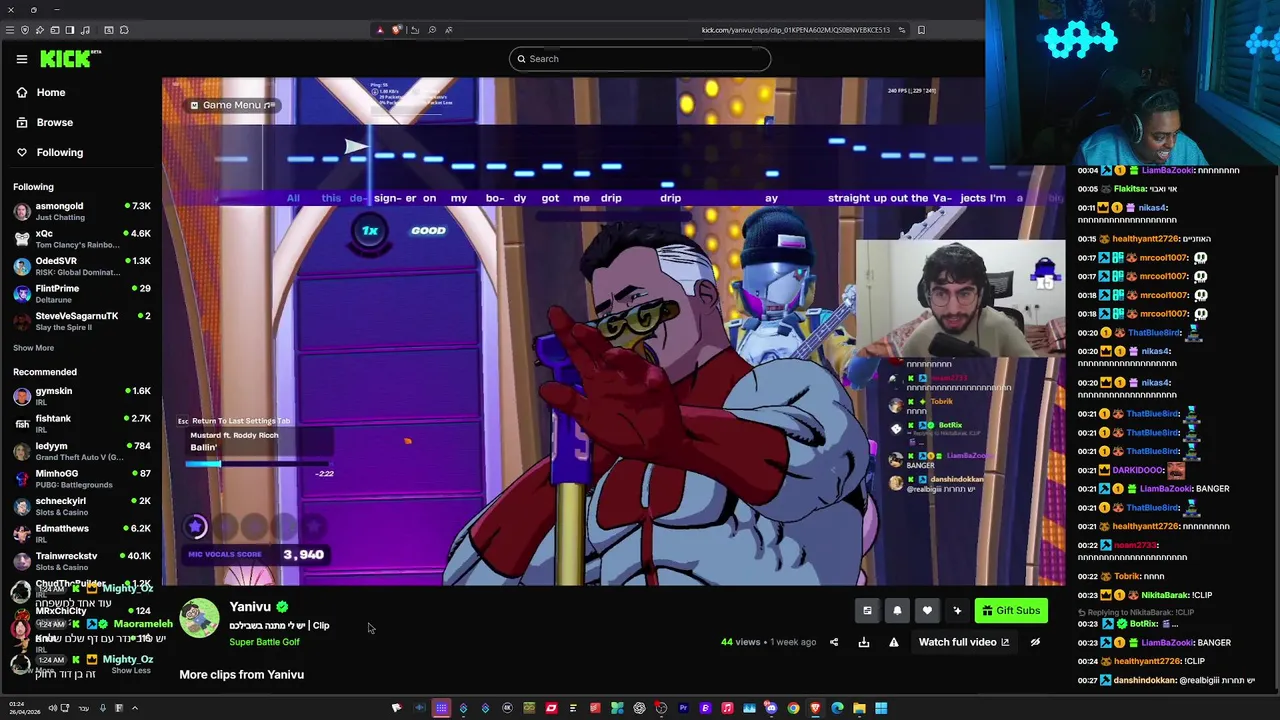Open xQc's channel in Following
Screen dimensions: 1280x720
pyautogui.click(x=81, y=238)
